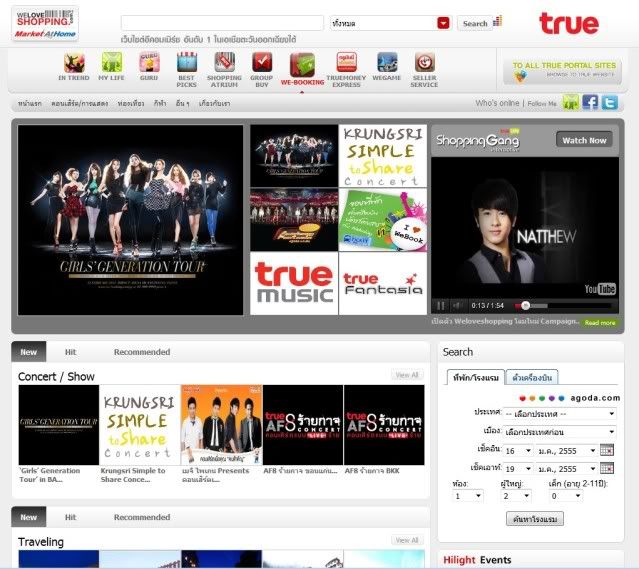Pause the Natthew video
This screenshot has height=569, width=639.
click(x=441, y=306)
